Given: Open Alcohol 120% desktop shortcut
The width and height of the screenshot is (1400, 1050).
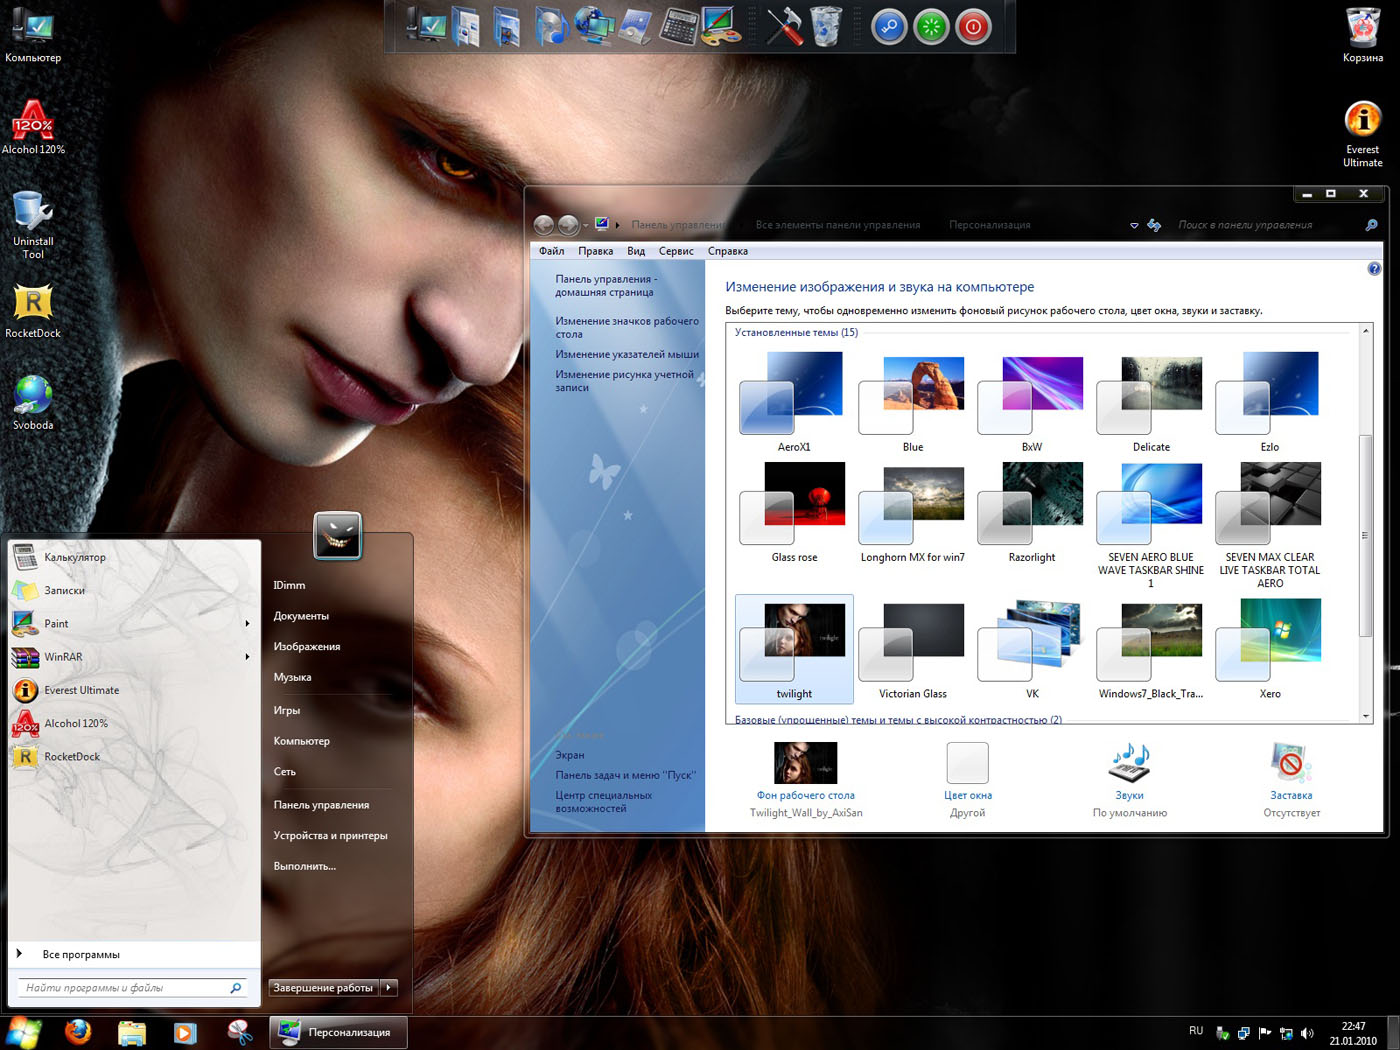Looking at the screenshot, I should (33, 122).
